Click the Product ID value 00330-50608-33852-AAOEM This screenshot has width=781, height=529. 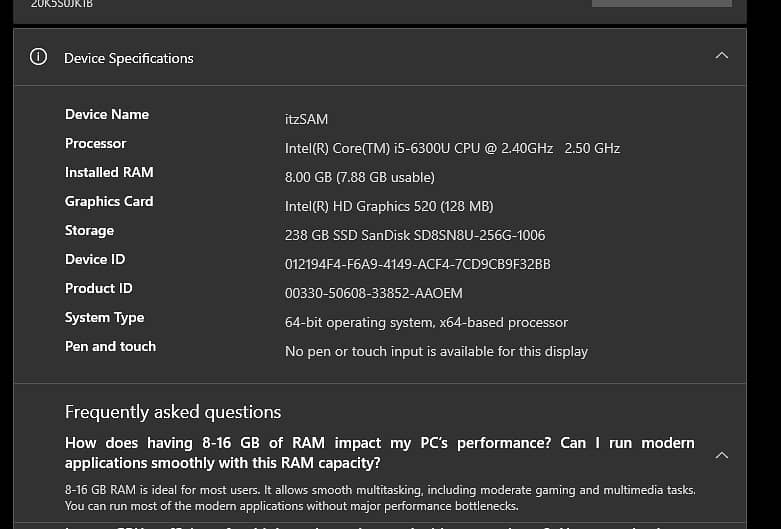[x=373, y=293]
